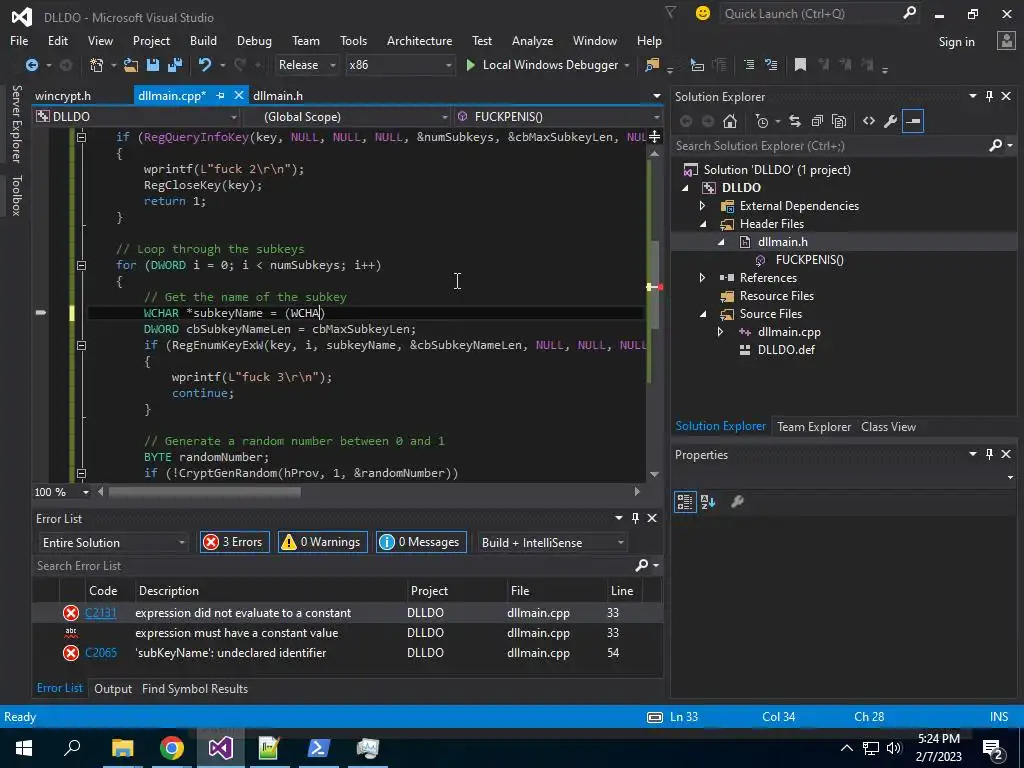Click the Search Error List field
The height and width of the screenshot is (768, 1024).
[x=333, y=566]
